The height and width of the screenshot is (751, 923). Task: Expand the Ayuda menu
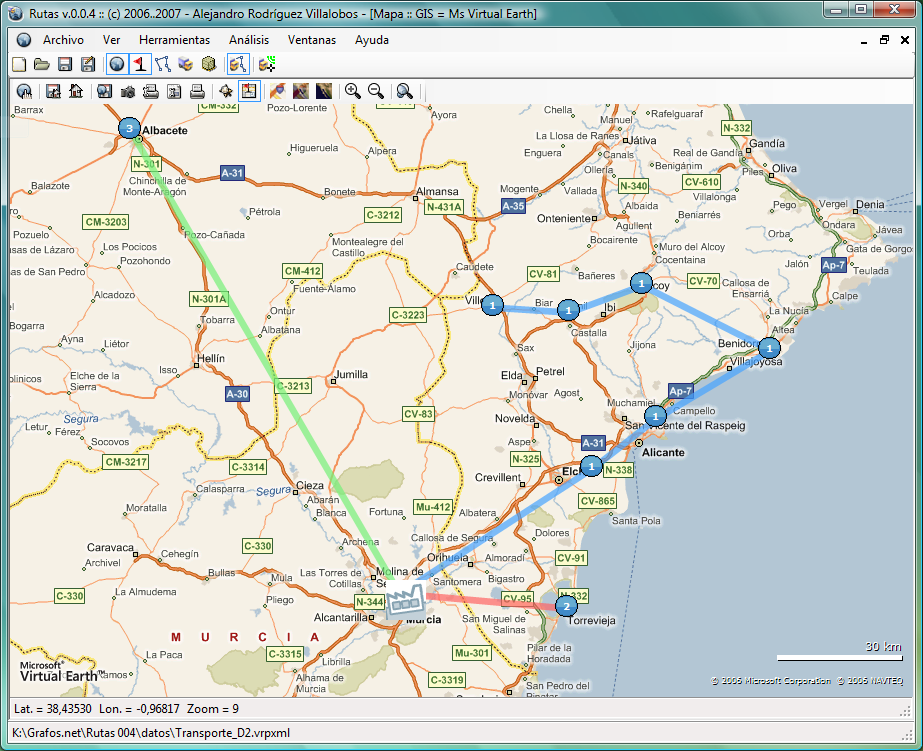(x=372, y=40)
